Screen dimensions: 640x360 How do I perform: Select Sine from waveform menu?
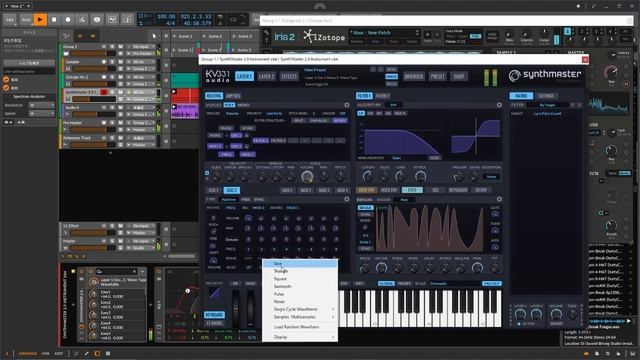(300, 264)
